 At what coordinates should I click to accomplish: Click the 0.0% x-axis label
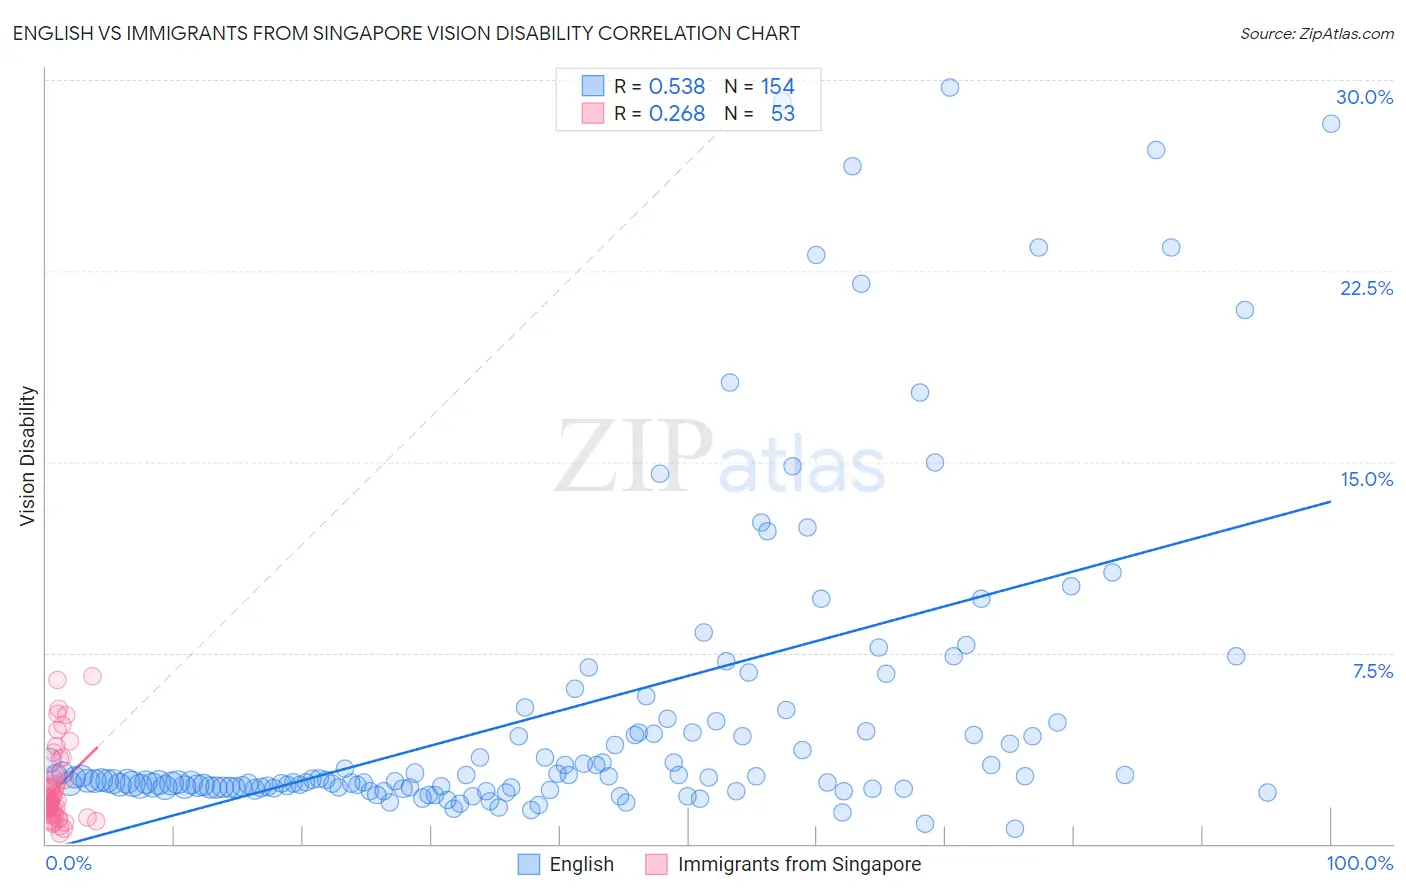[x=69, y=863]
